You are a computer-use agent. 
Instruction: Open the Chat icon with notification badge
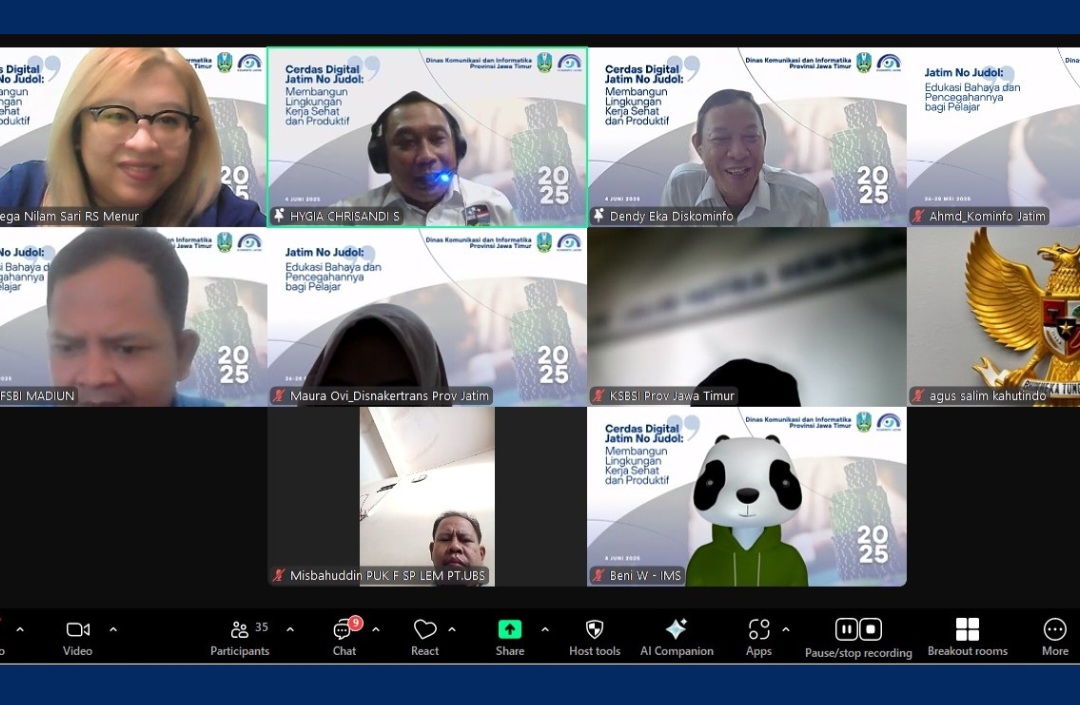[343, 630]
